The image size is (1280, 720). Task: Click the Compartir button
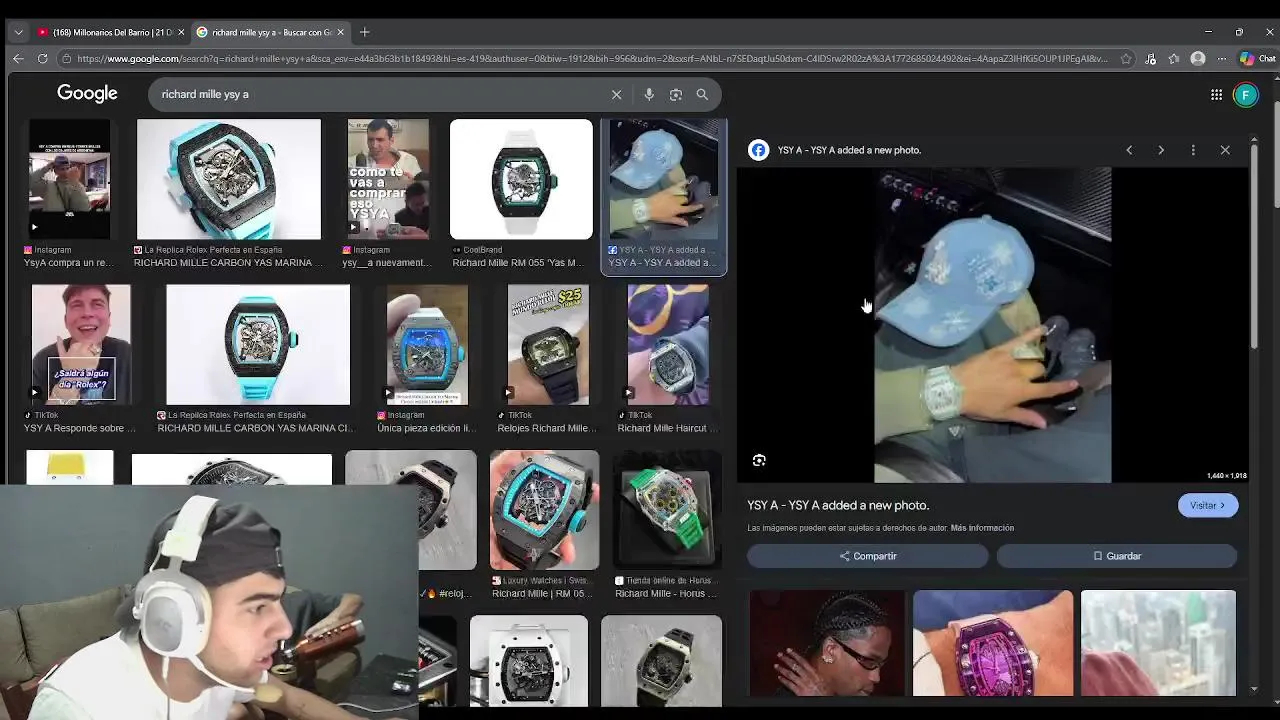(868, 556)
